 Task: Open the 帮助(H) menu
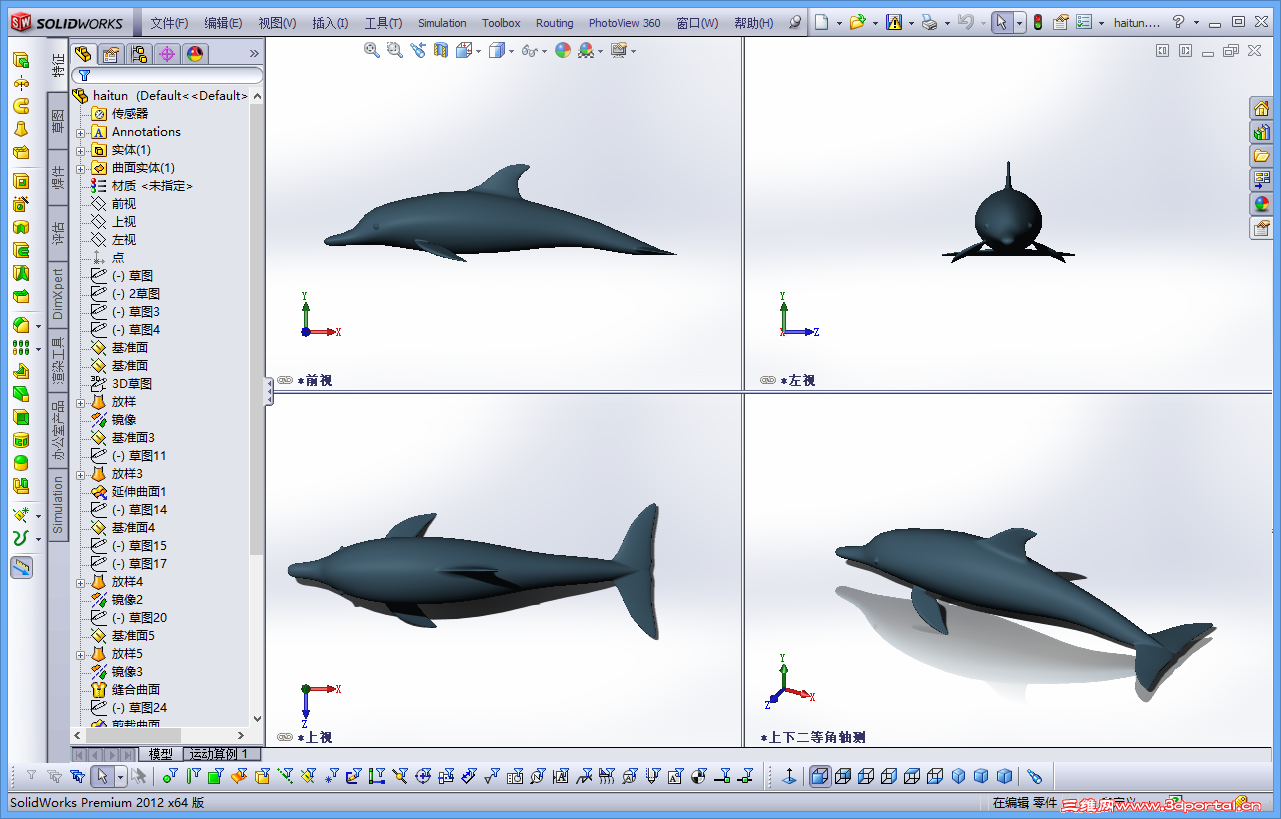(753, 23)
